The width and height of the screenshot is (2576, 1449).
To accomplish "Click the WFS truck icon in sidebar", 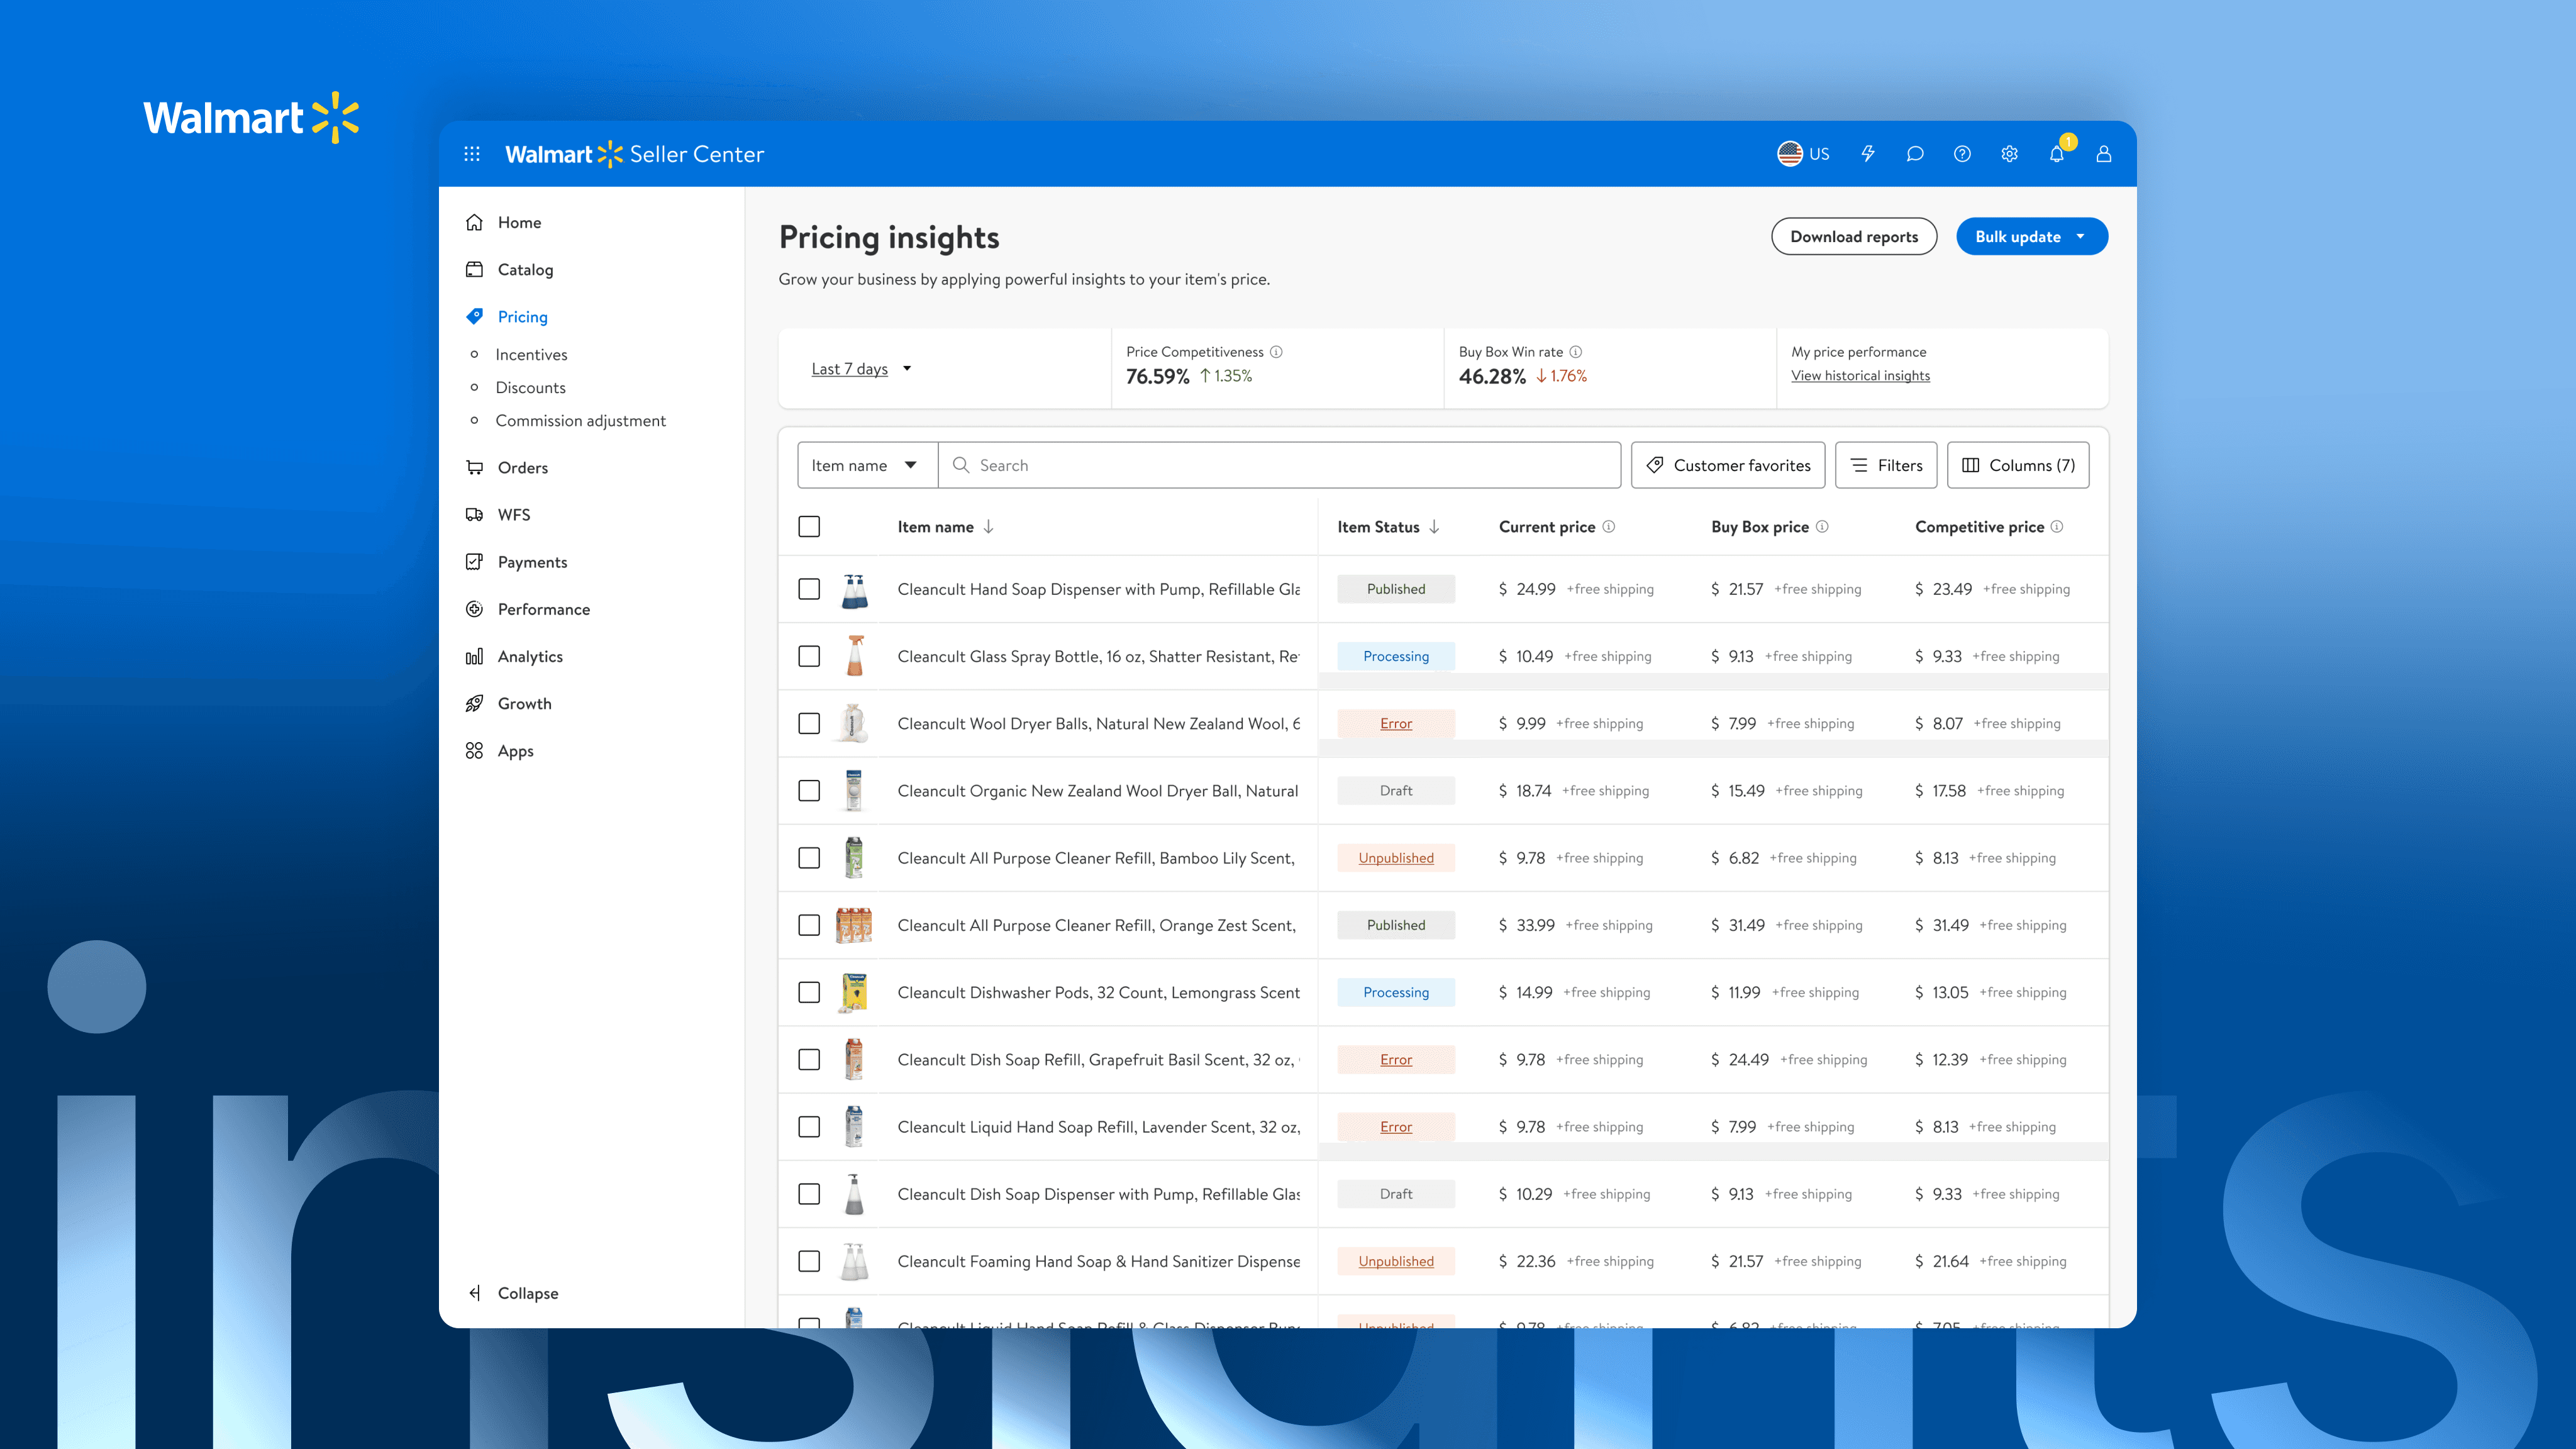I will [475, 514].
